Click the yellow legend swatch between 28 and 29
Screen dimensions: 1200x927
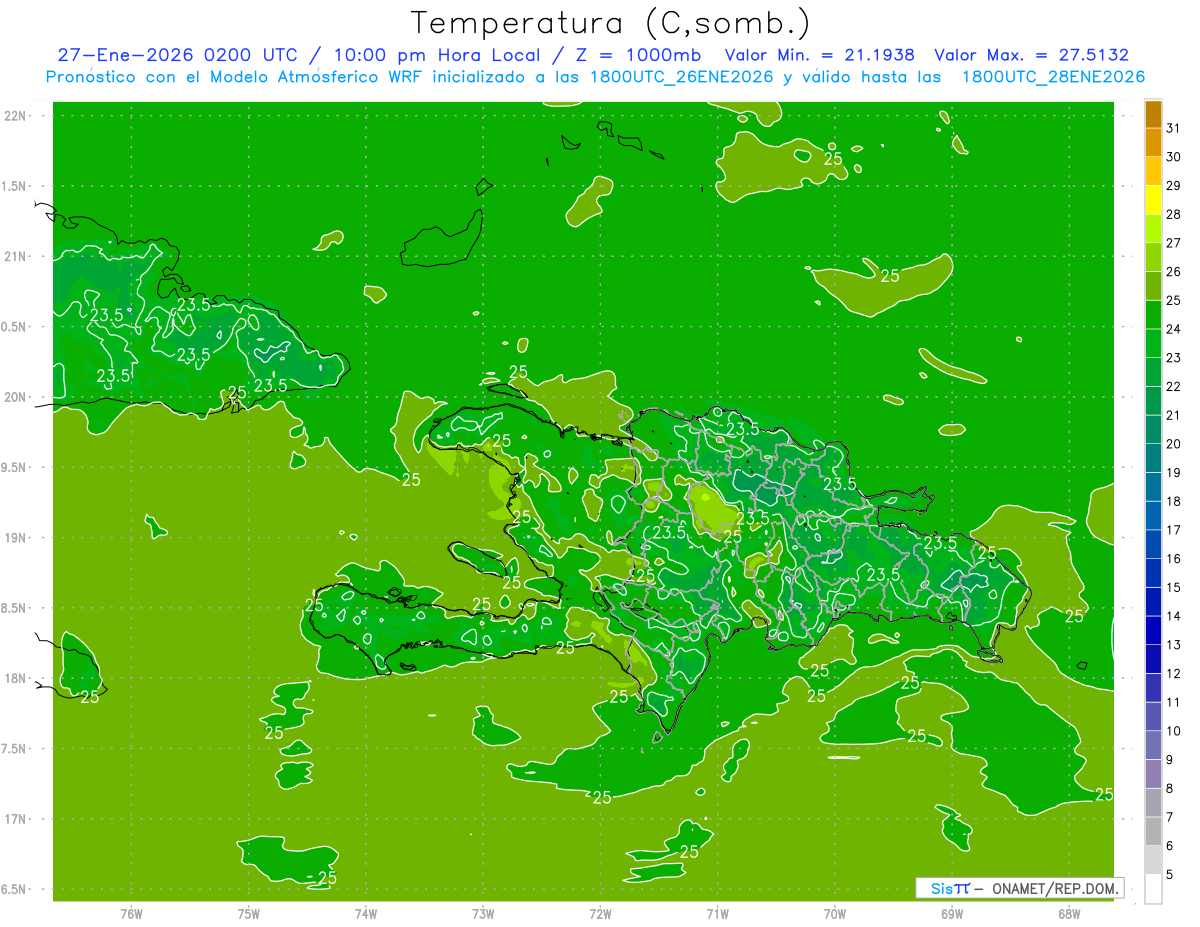[x=1153, y=200]
